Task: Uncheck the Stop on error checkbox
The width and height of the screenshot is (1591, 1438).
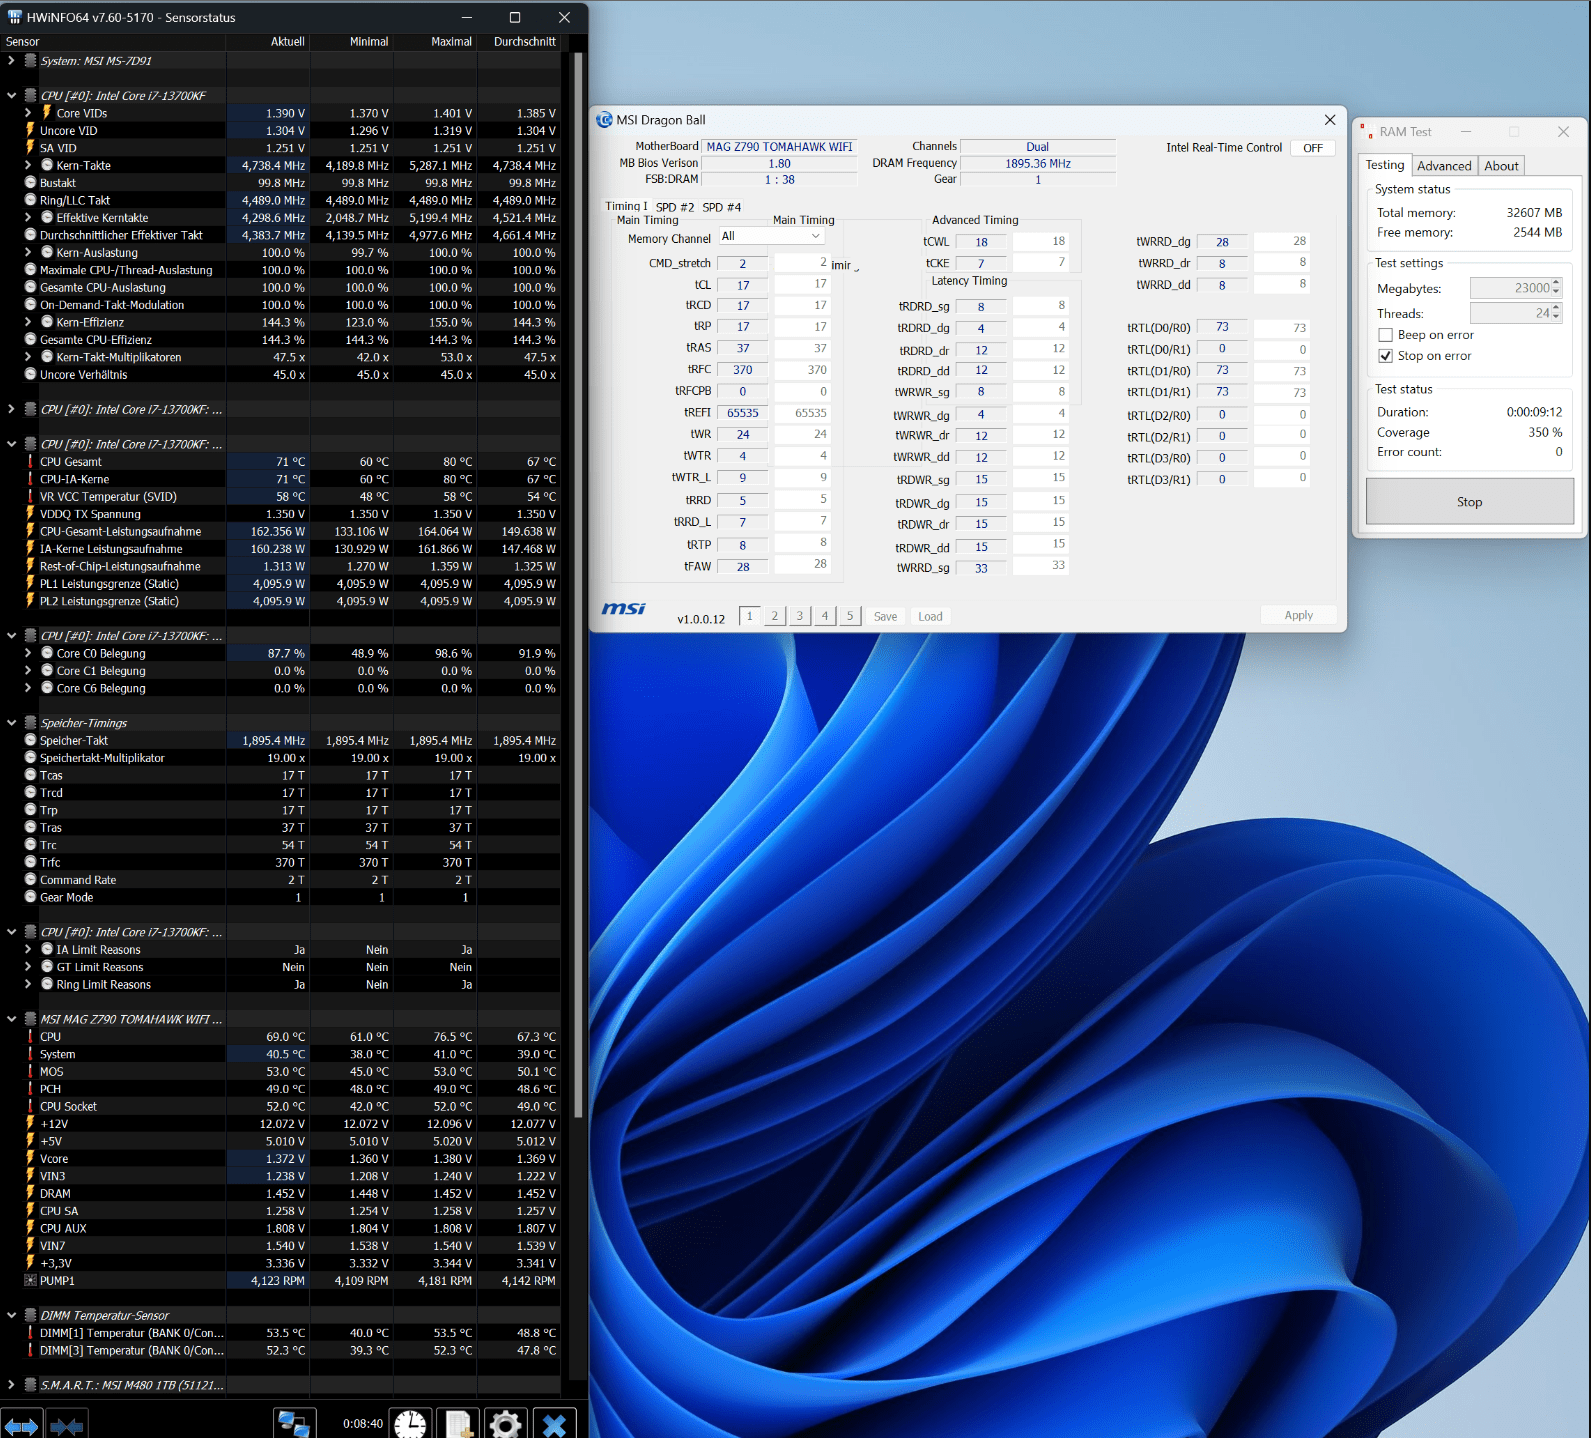Action: [1385, 356]
